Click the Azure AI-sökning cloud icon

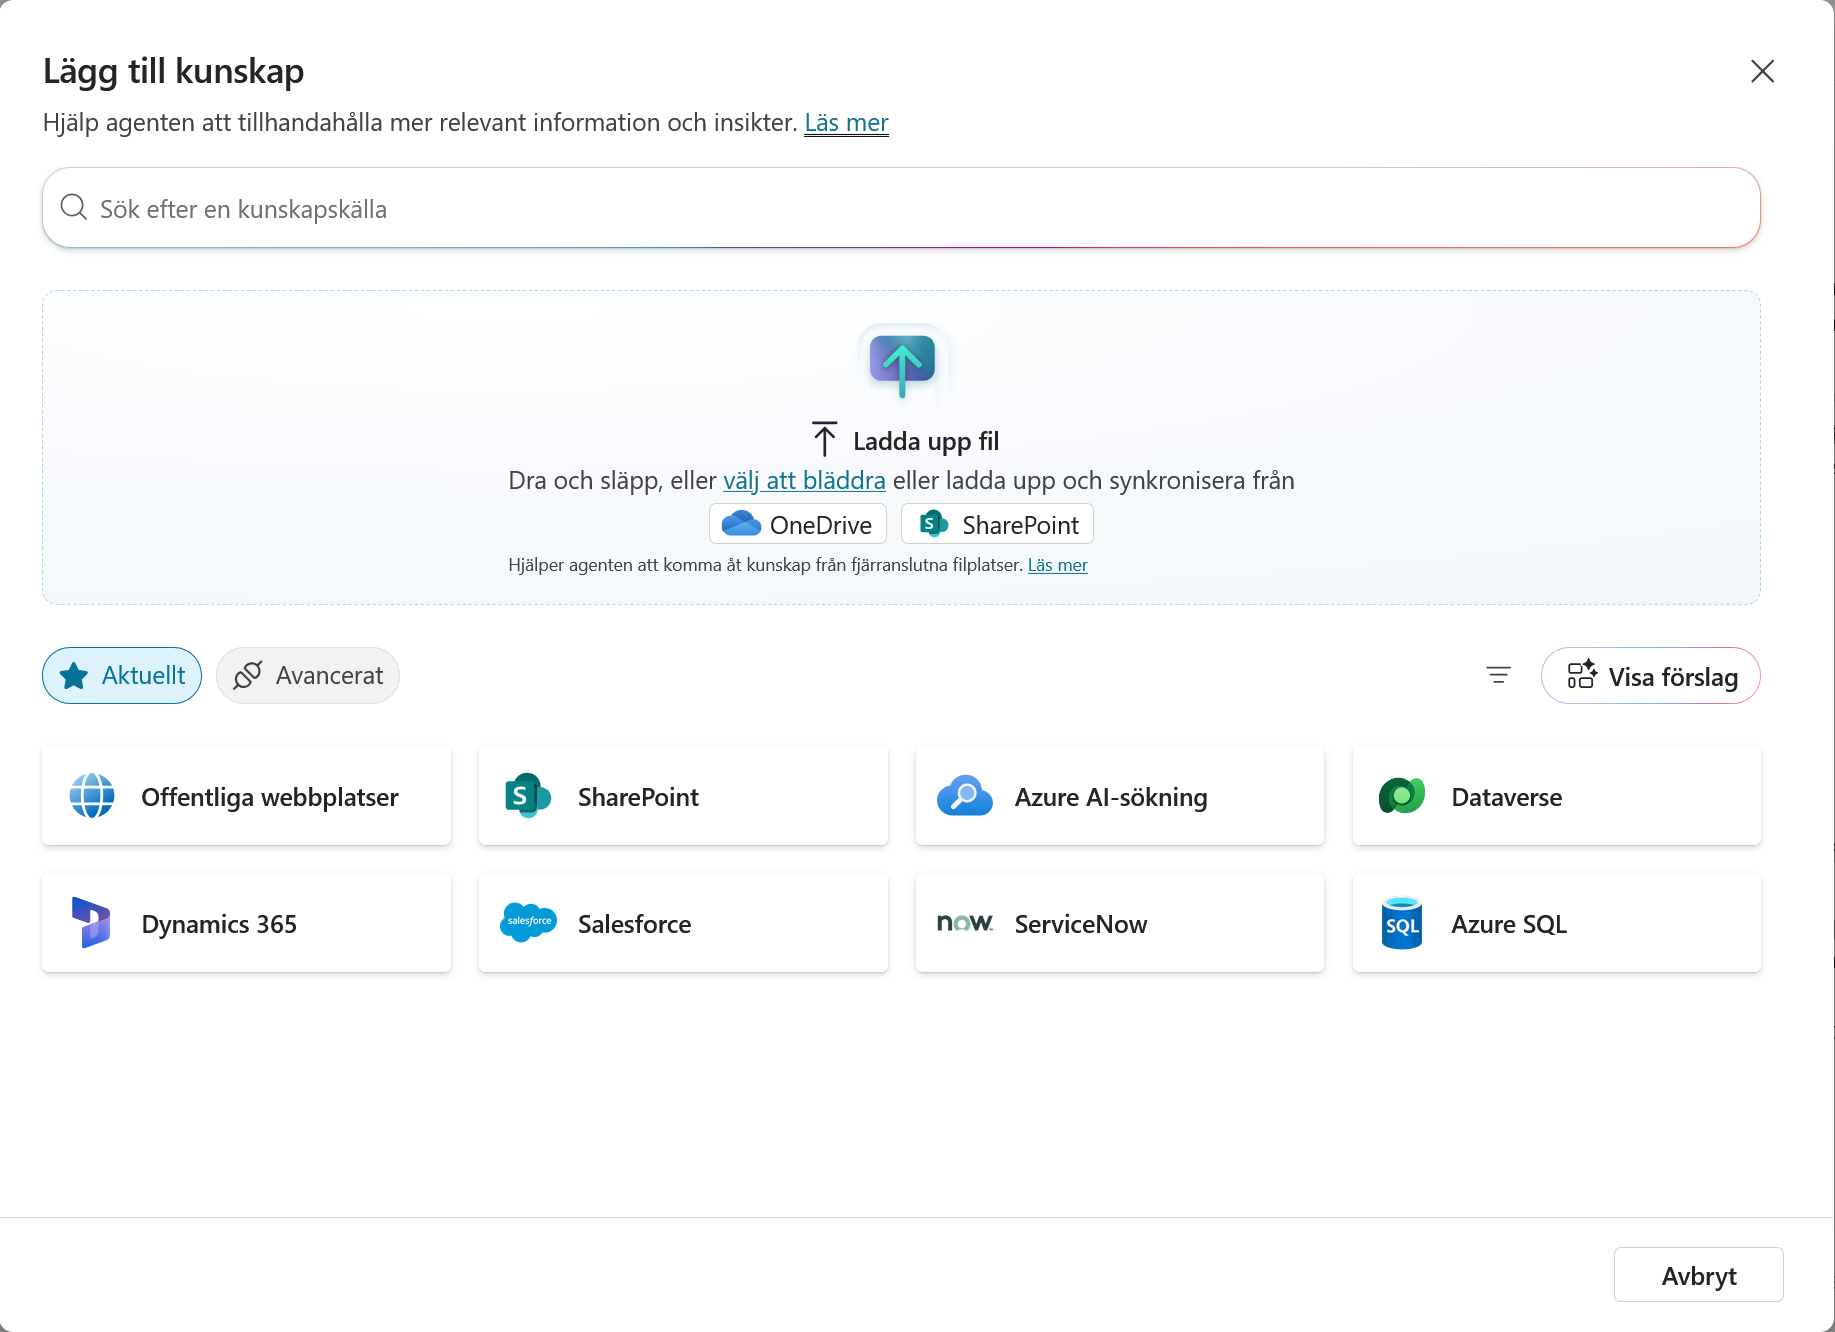[965, 796]
